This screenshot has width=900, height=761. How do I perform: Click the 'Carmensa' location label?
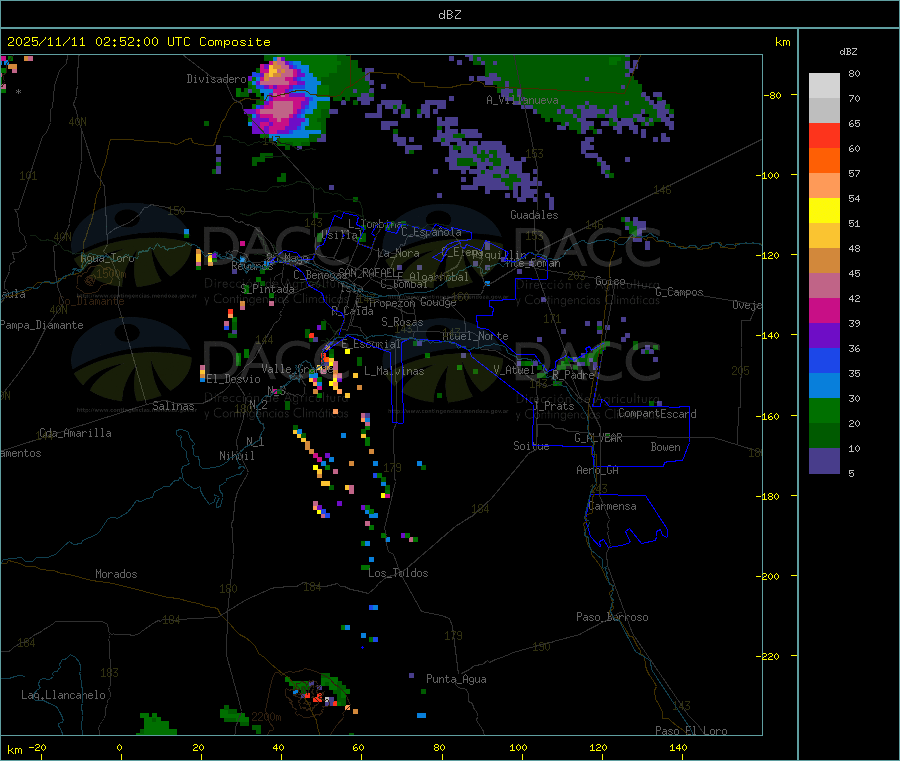612,506
